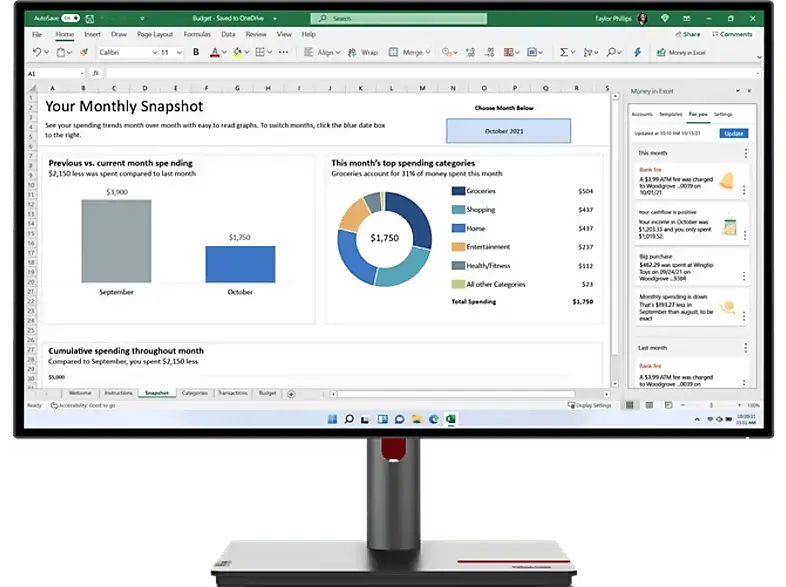
Task: Click Display Settings in status bar
Action: [x=590, y=405]
